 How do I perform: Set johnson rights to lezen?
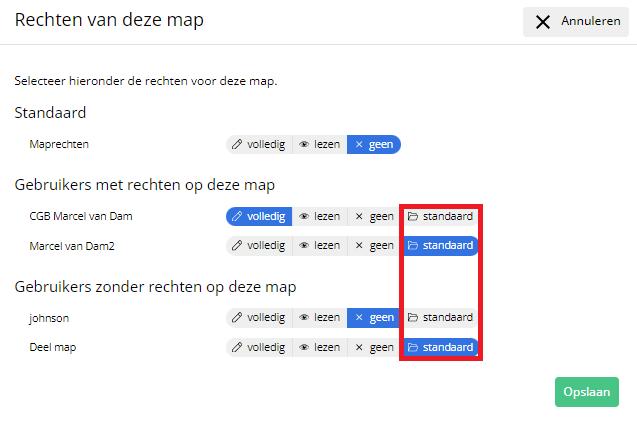[320, 318]
